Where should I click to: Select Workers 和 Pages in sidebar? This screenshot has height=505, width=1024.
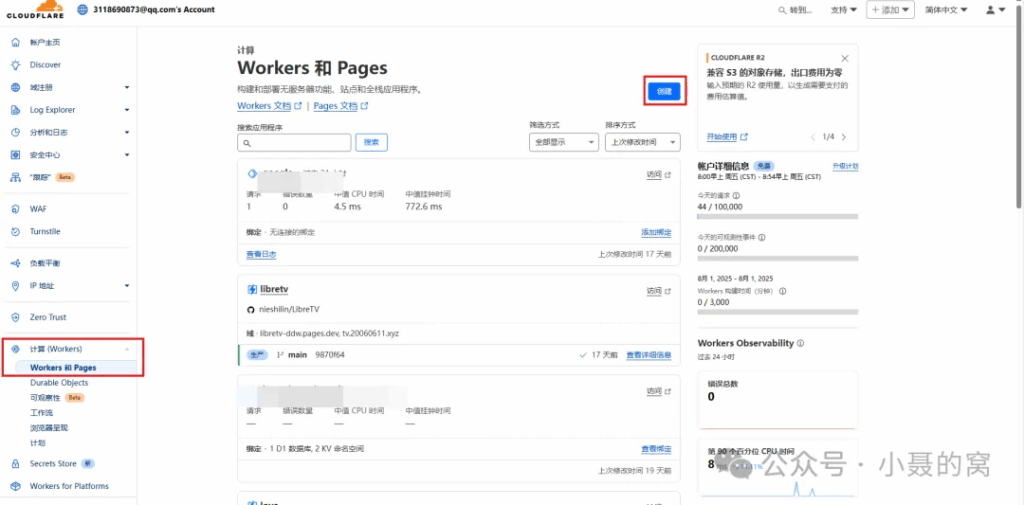[x=63, y=368]
